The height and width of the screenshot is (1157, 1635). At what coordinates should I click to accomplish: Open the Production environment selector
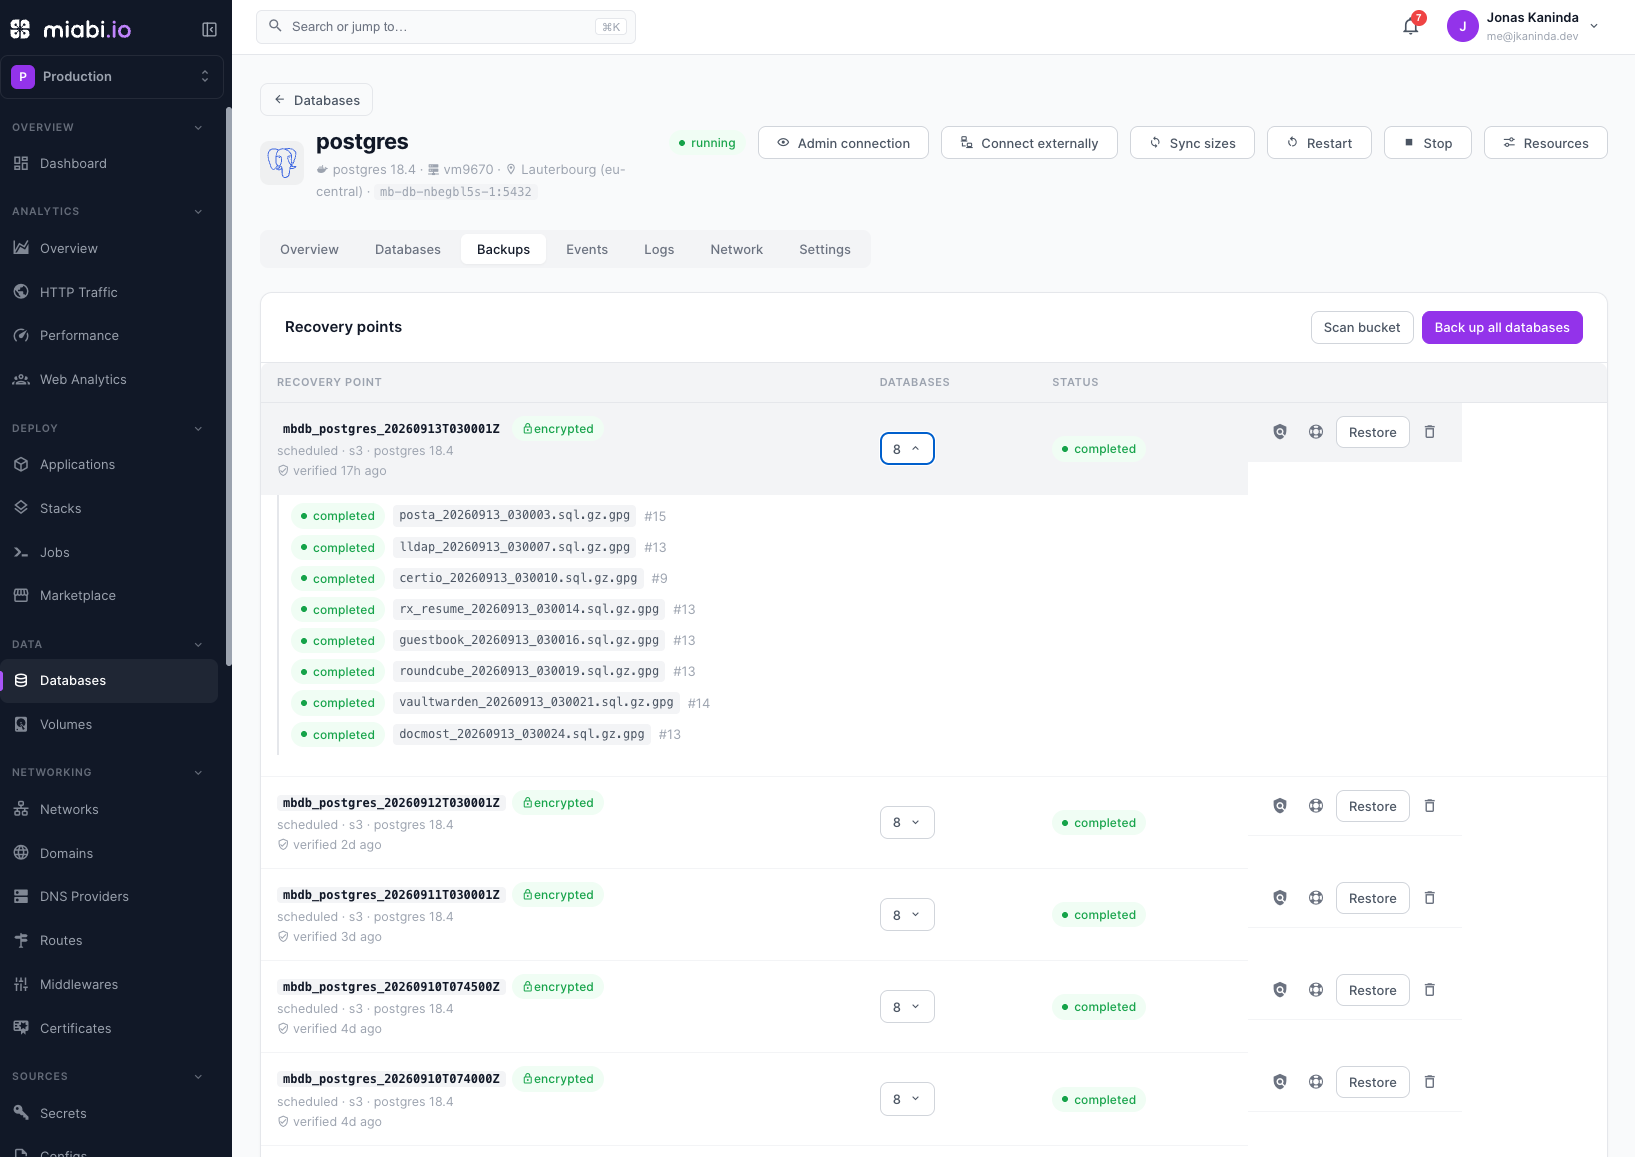112,77
